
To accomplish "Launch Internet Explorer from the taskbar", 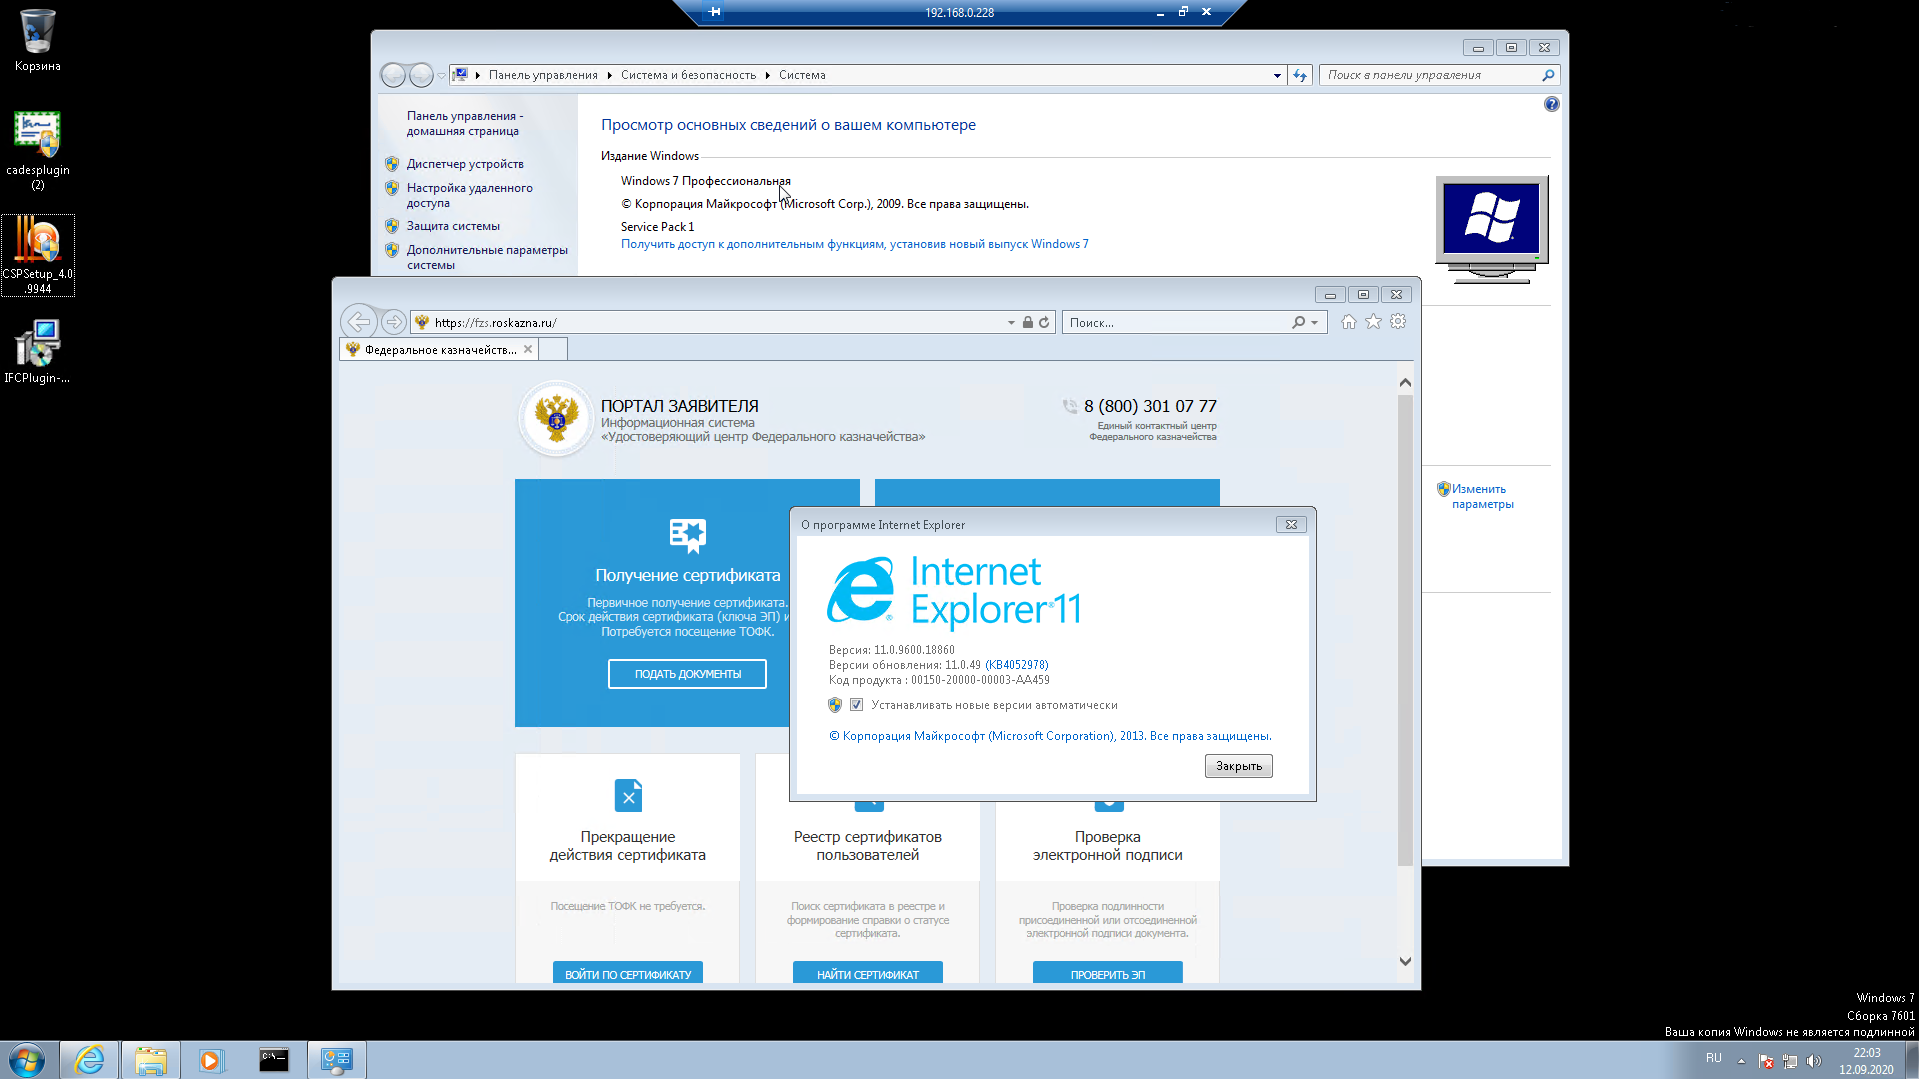I will click(x=90, y=1060).
